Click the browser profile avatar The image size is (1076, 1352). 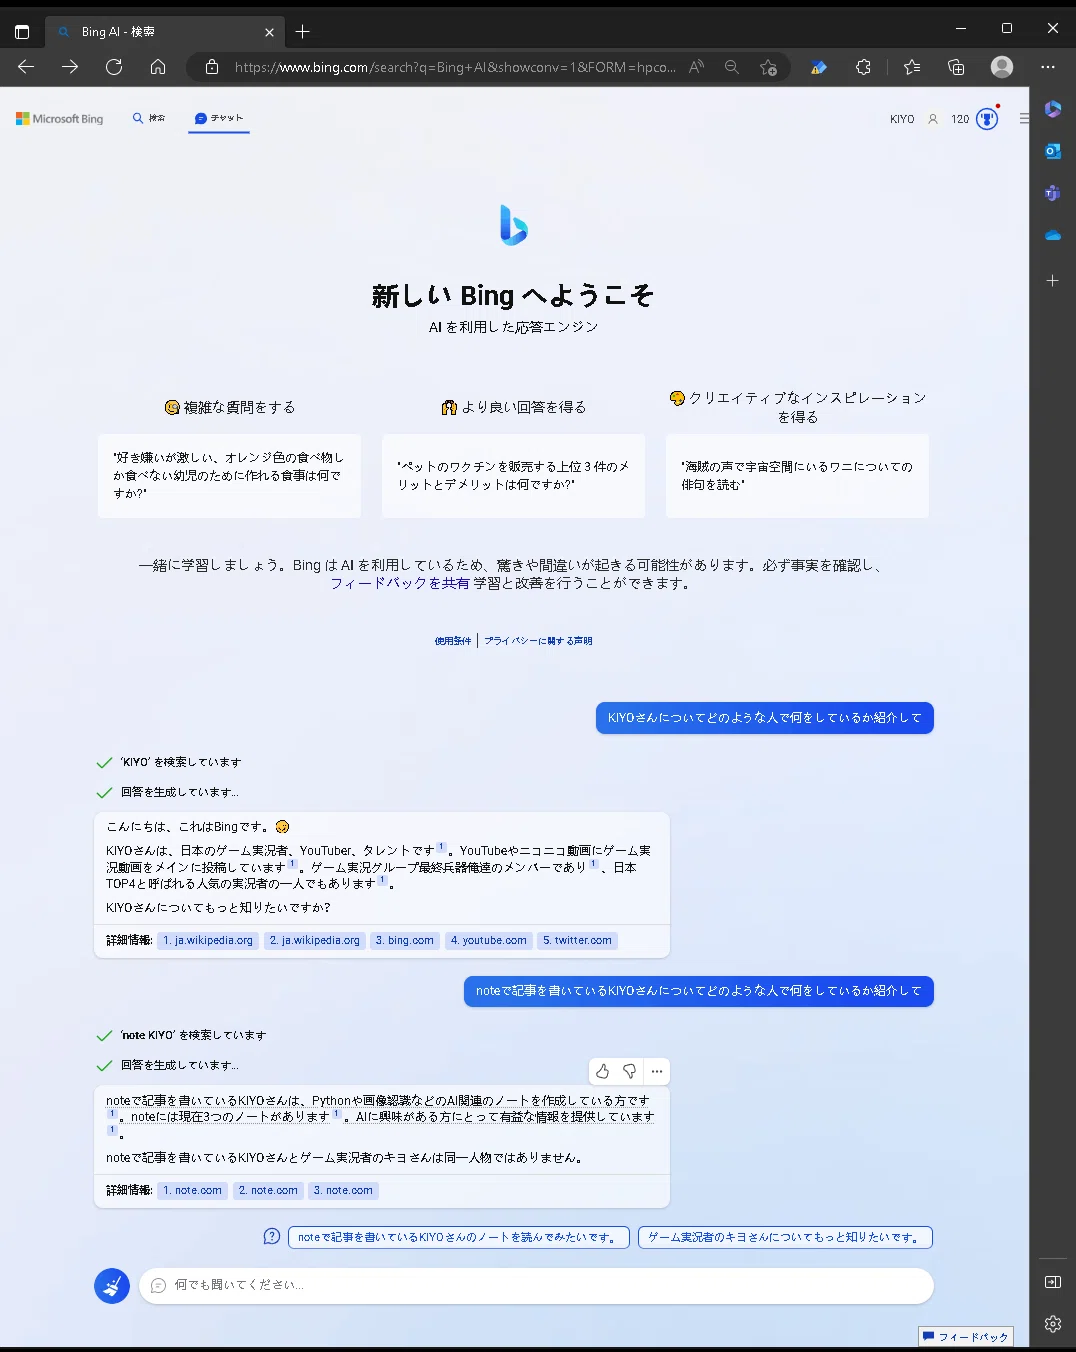pos(1002,67)
